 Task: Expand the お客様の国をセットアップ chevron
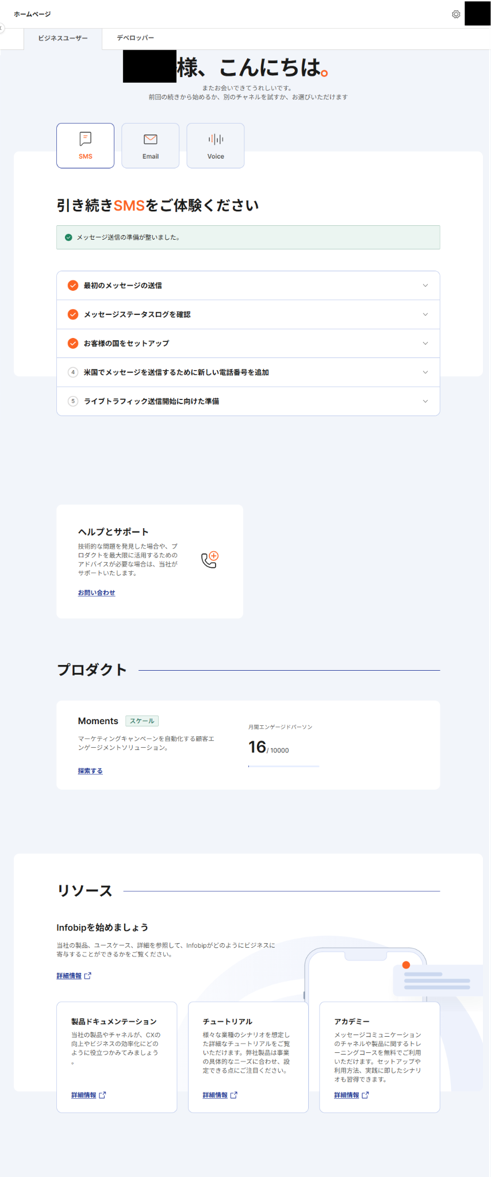425,343
